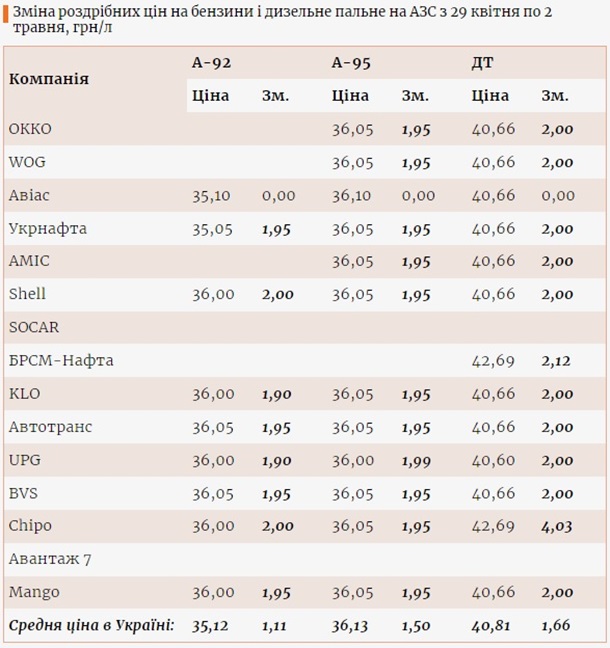Select the KLO company name

(24, 394)
